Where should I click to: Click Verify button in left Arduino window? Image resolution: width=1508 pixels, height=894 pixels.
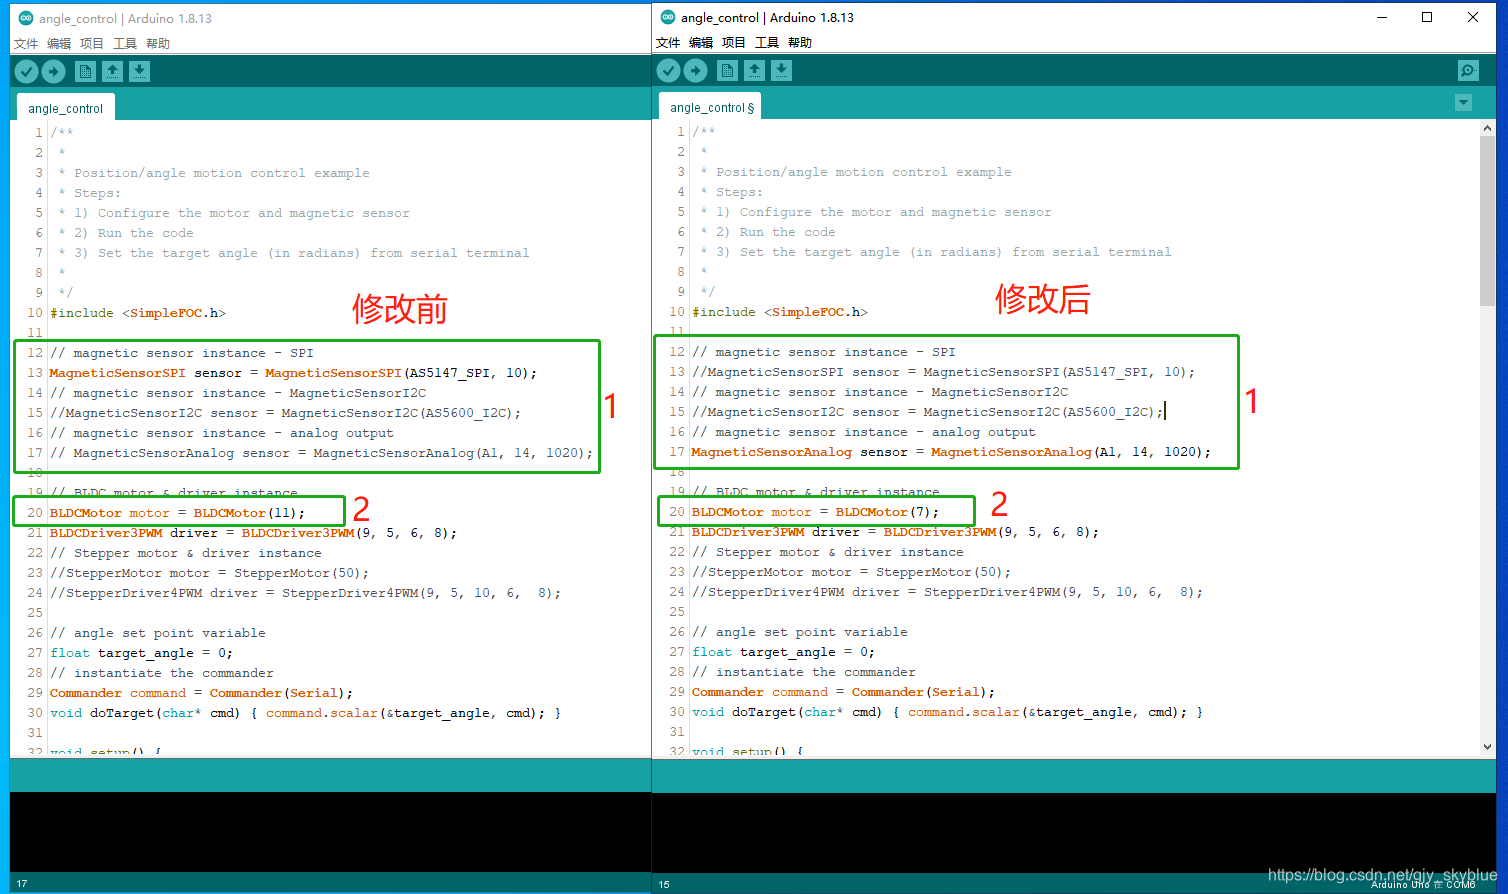point(27,71)
